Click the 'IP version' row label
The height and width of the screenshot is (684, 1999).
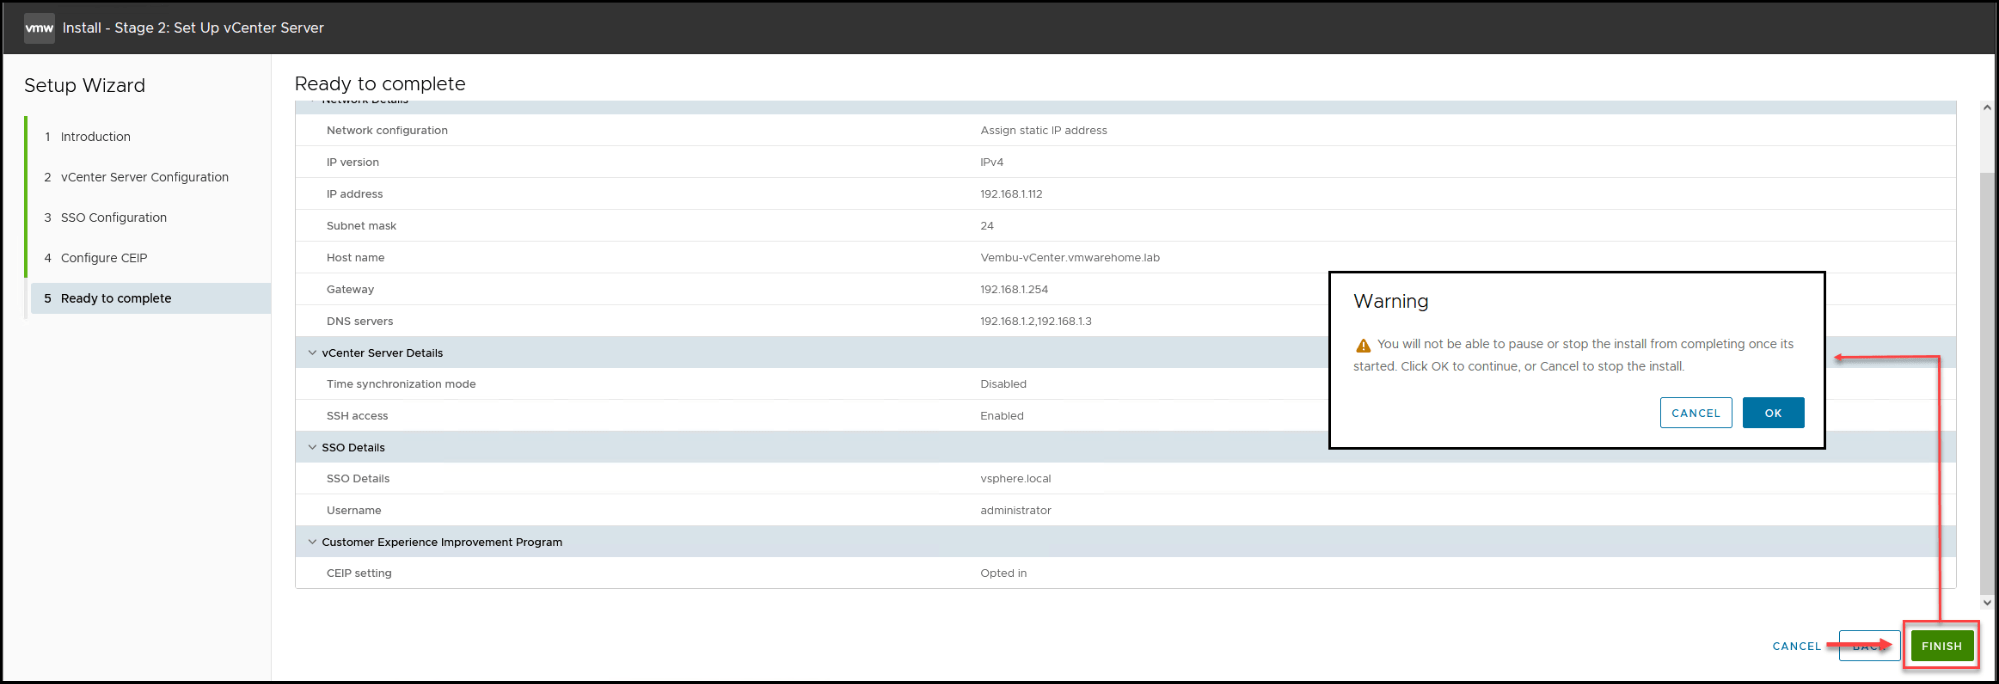pyautogui.click(x=352, y=162)
